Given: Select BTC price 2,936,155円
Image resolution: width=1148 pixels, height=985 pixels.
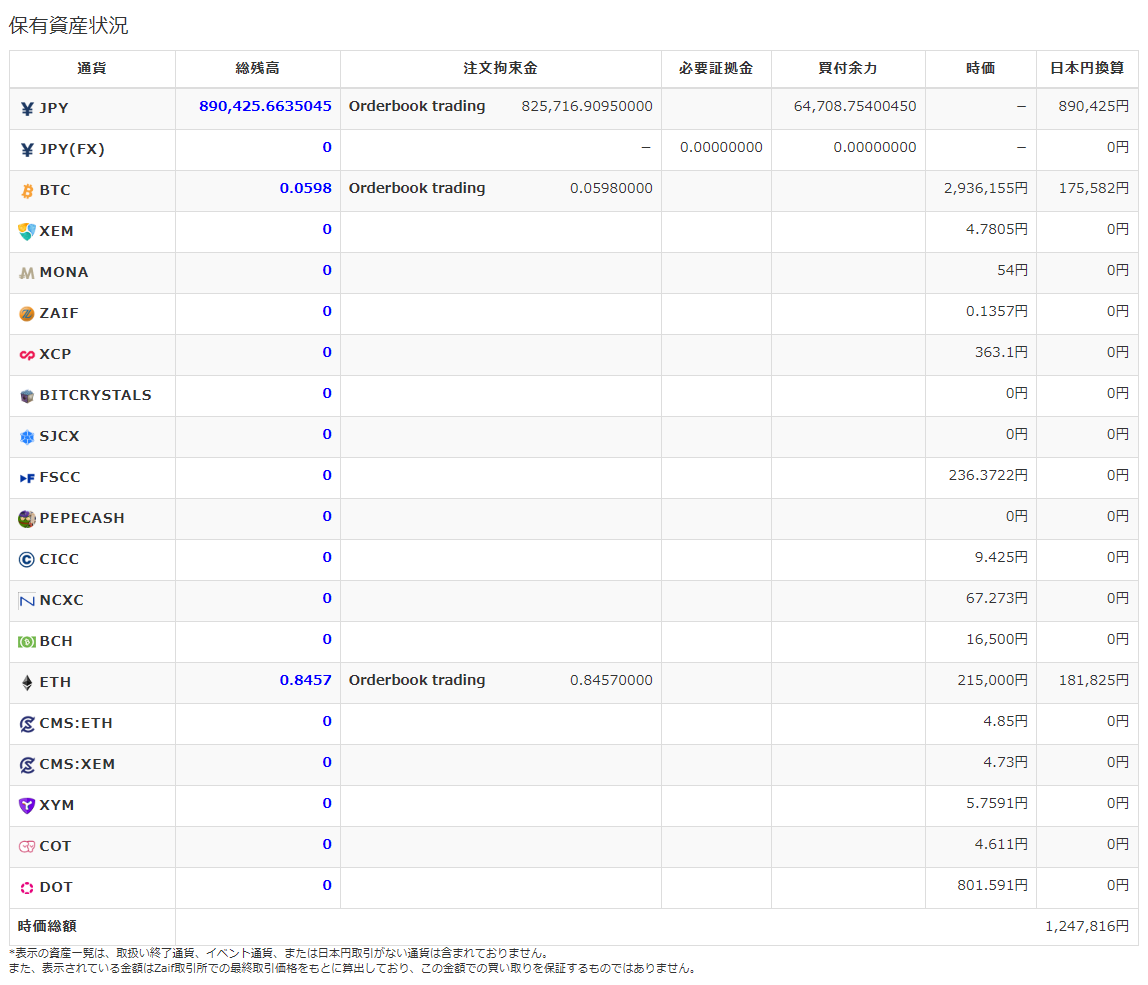Looking at the screenshot, I should tap(985, 188).
